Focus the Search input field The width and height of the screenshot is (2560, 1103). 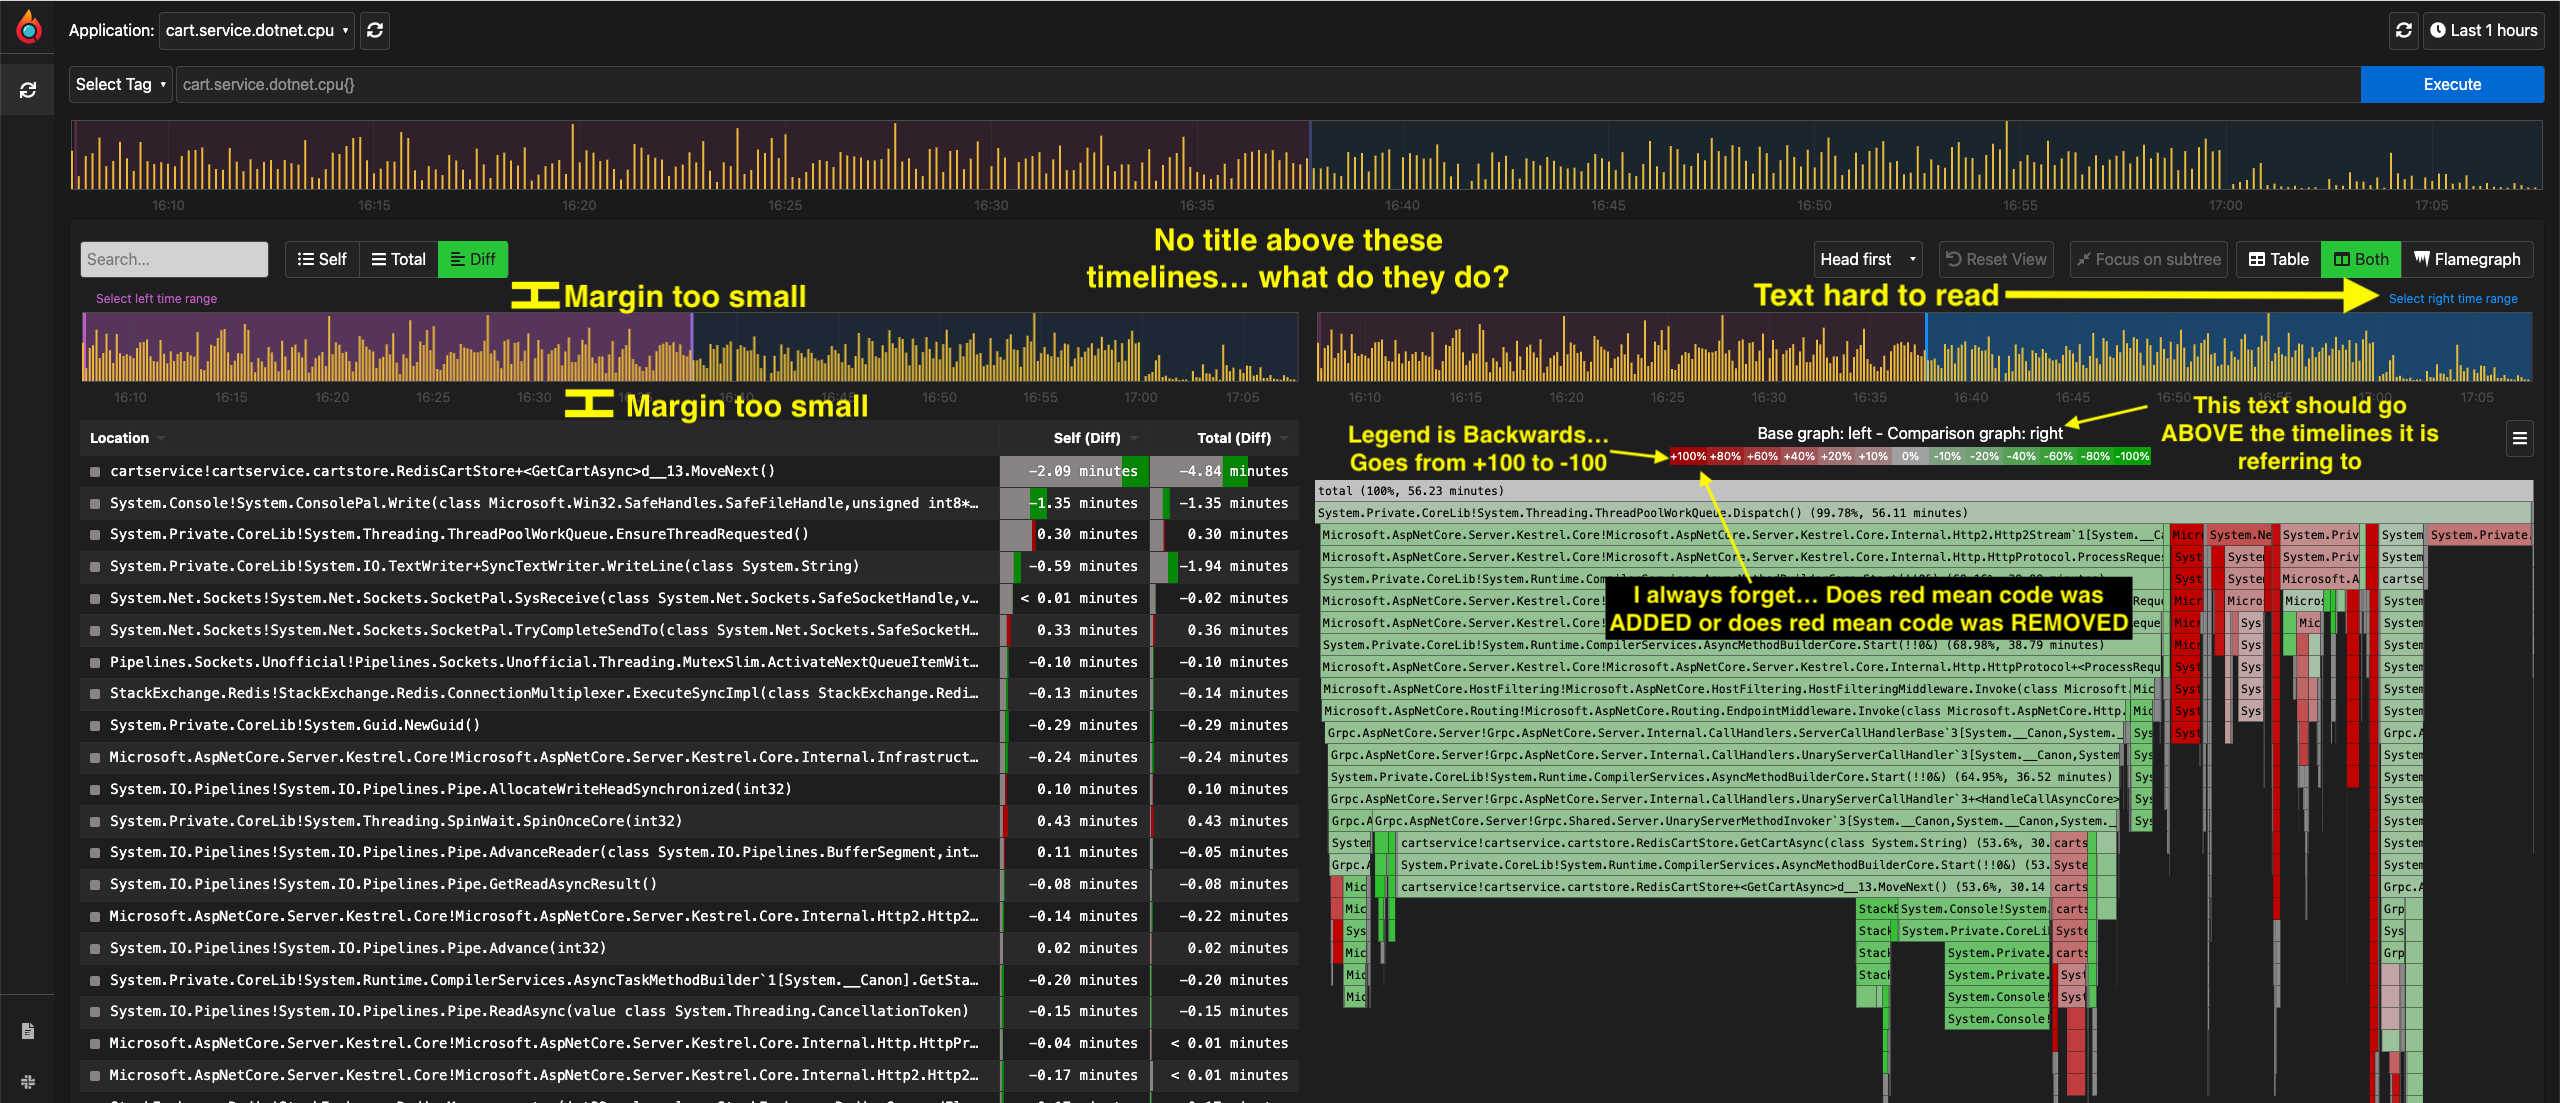point(174,259)
